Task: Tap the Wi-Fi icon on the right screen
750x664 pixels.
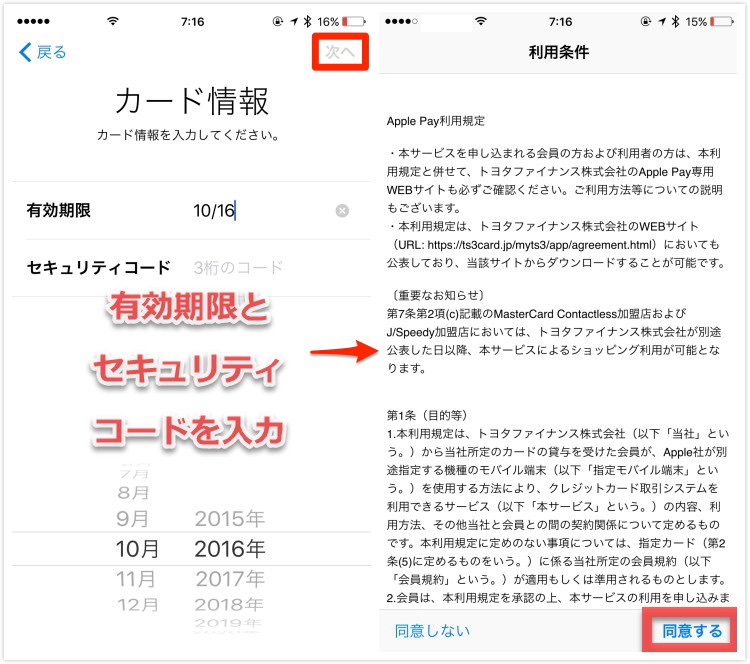Action: tap(481, 21)
